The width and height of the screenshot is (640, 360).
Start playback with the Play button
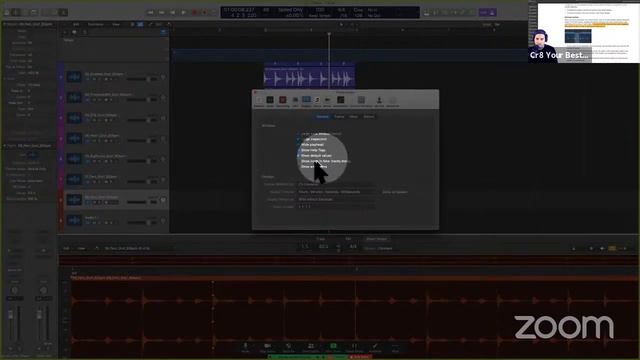click(x=184, y=12)
